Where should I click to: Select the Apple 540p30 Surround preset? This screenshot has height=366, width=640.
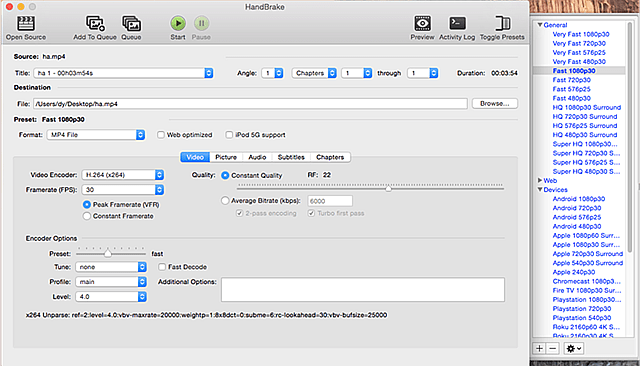coord(587,263)
